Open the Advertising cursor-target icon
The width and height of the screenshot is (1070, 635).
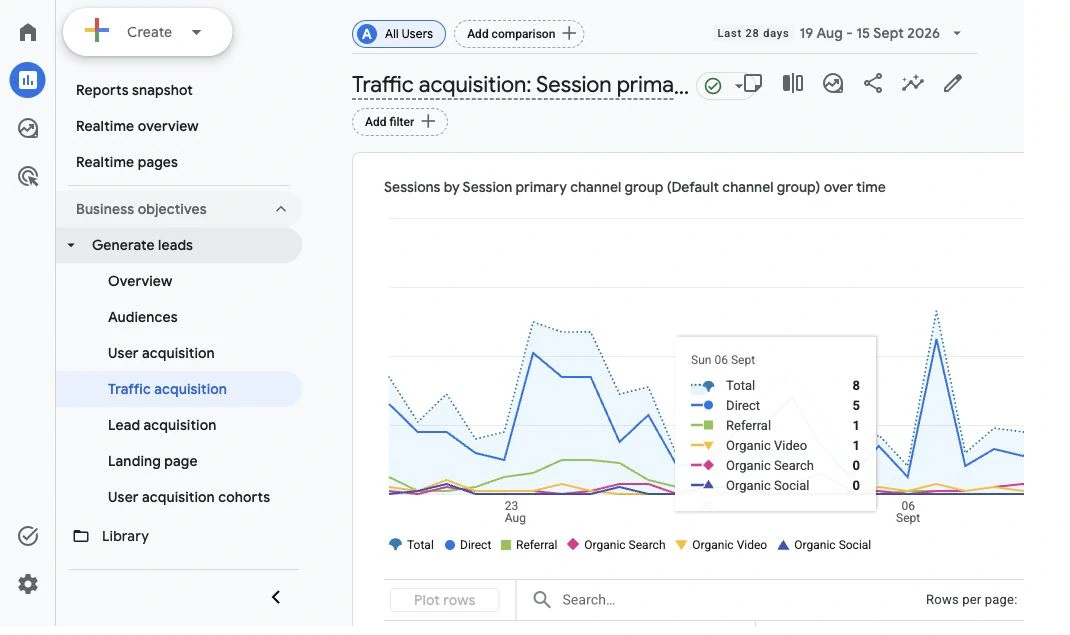[28, 177]
